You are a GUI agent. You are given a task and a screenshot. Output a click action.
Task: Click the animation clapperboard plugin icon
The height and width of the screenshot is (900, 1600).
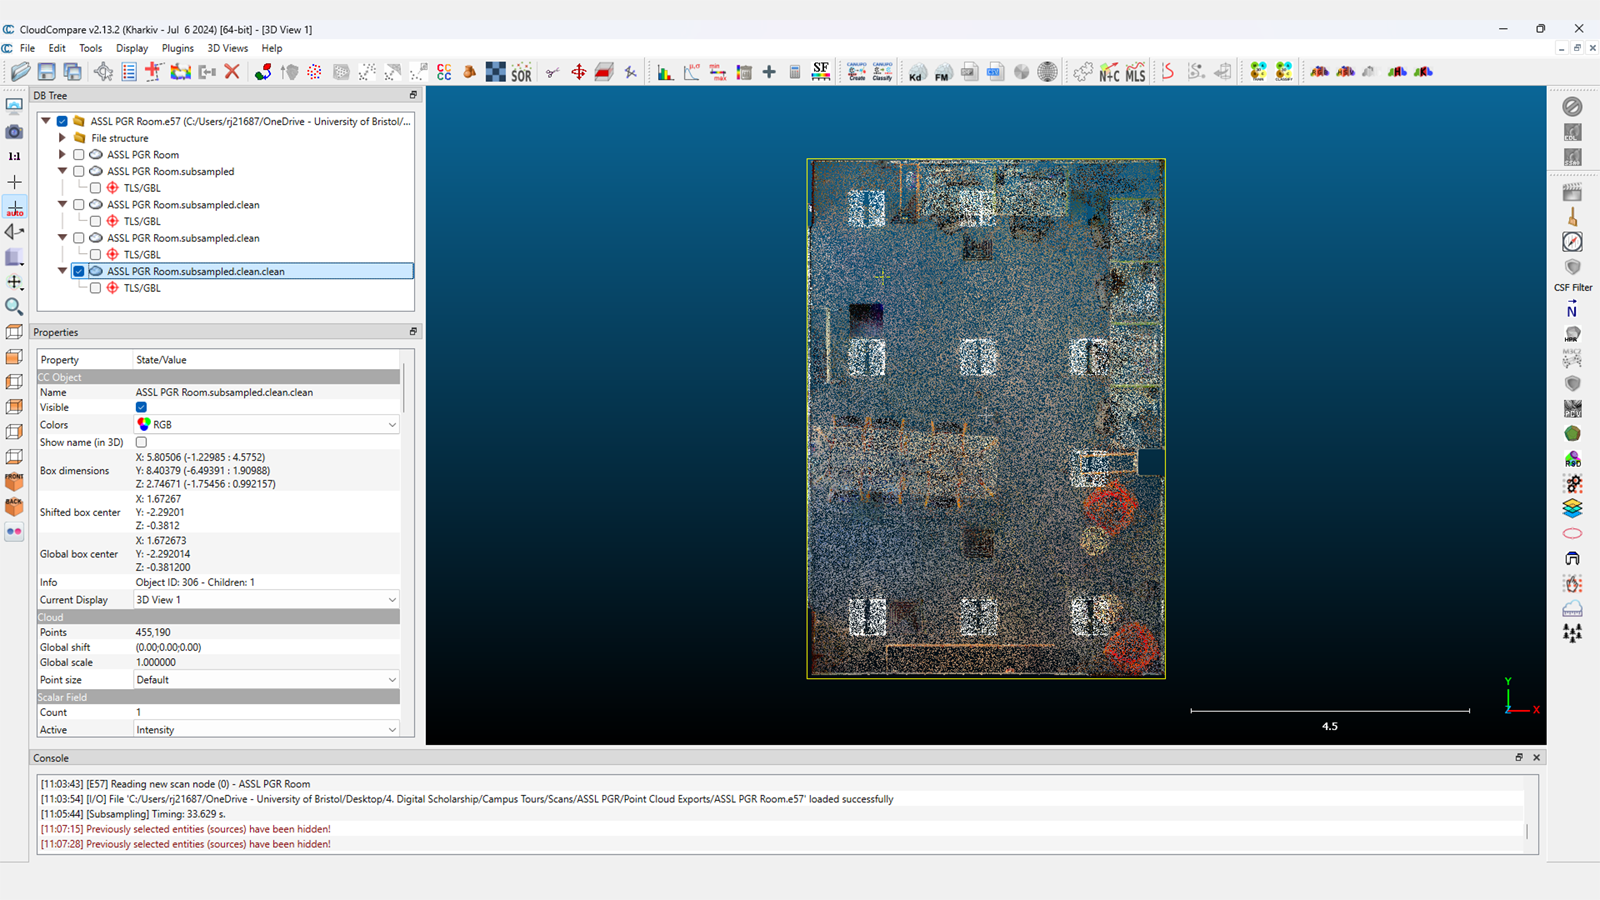1573,192
